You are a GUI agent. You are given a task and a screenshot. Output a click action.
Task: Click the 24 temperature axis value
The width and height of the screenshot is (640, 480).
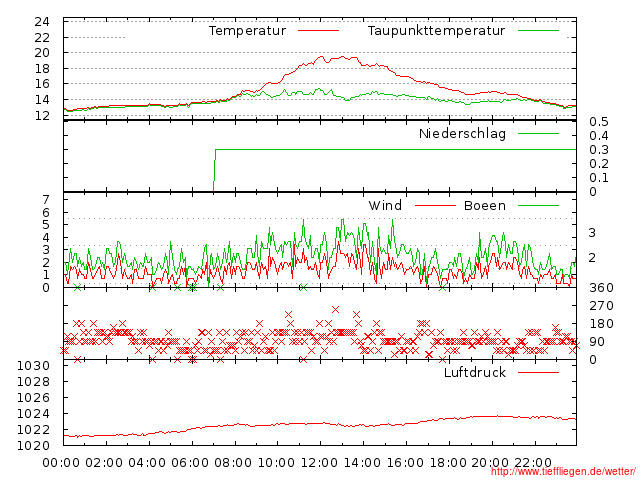tap(42, 22)
